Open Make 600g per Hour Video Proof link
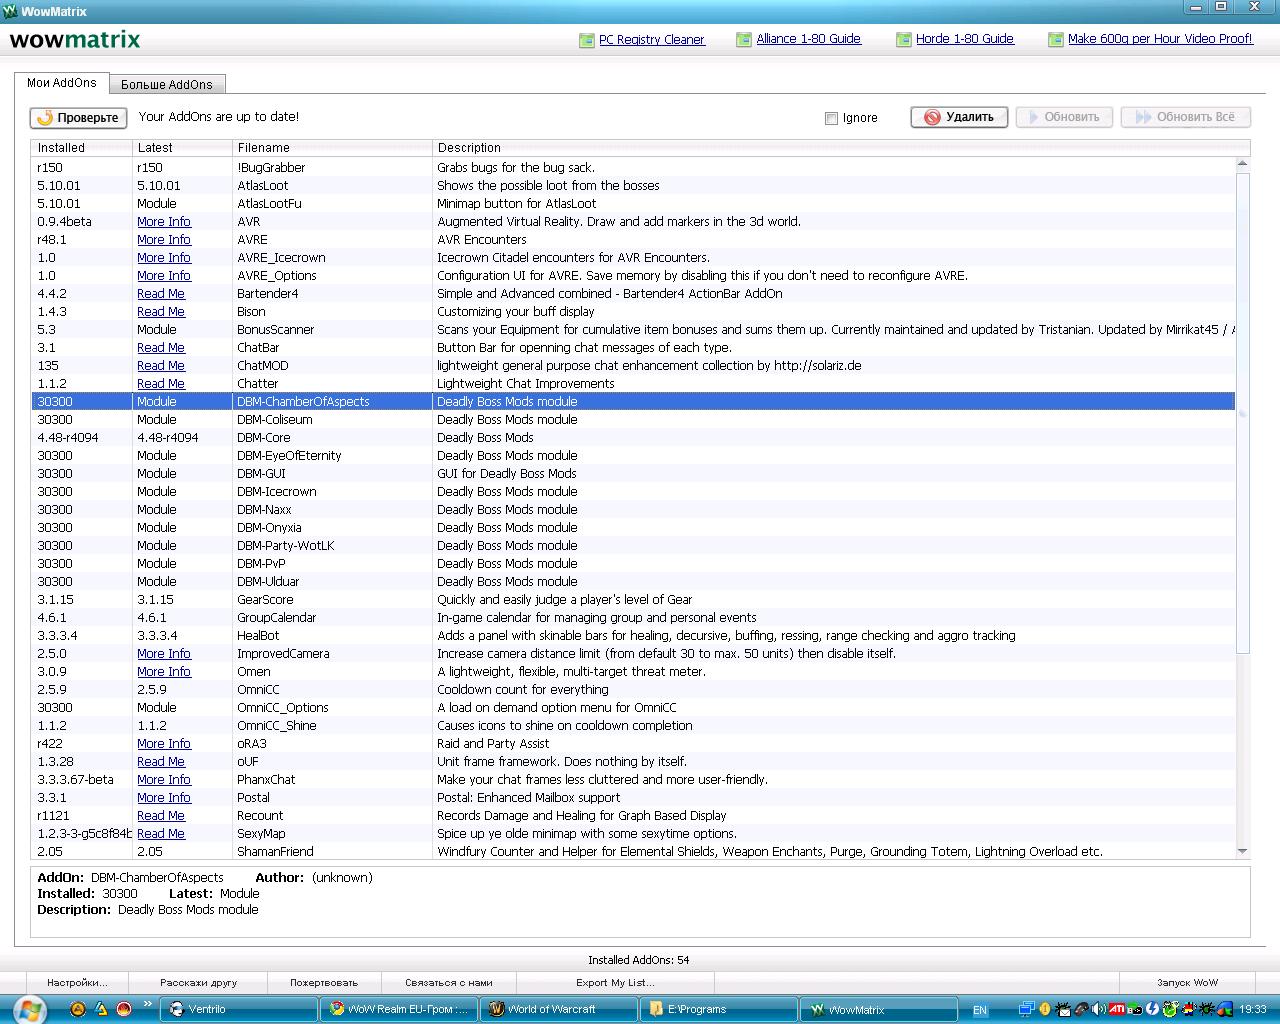The image size is (1280, 1024). click(x=1160, y=39)
